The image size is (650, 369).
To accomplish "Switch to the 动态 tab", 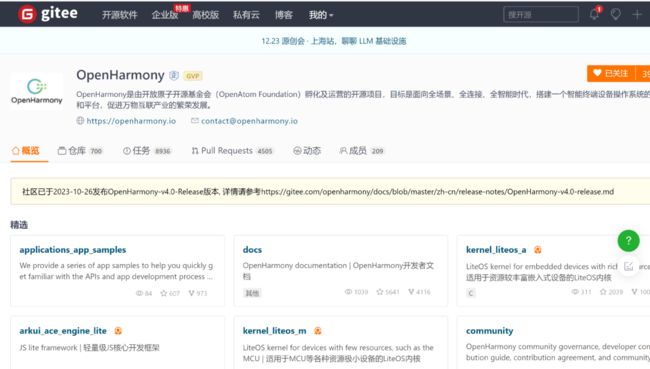I will point(307,151).
